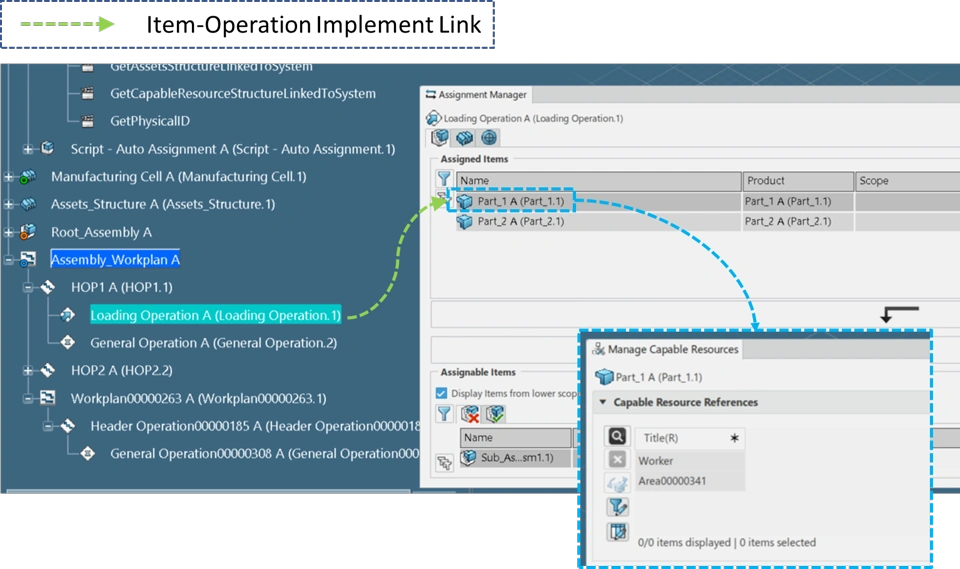Click the Scope column header
Screen dimensions: 960x569
point(907,181)
